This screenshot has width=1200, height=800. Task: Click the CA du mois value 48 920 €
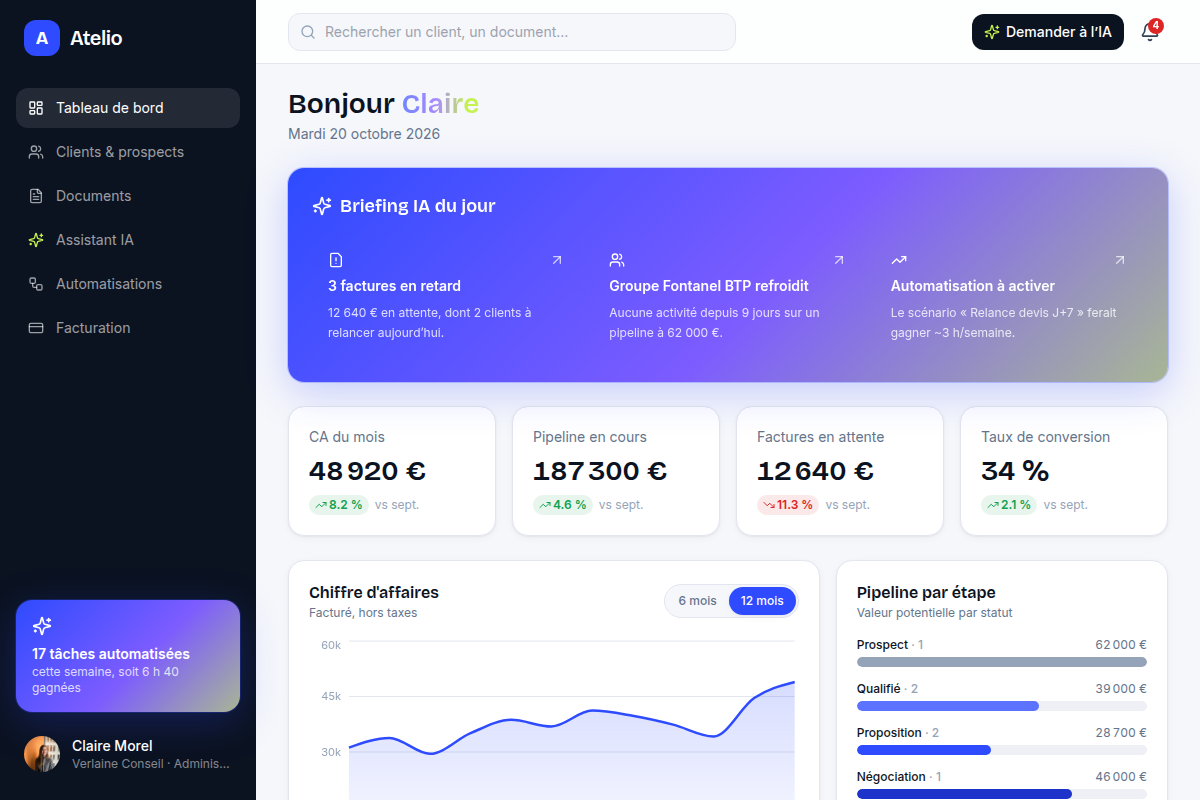coord(368,470)
